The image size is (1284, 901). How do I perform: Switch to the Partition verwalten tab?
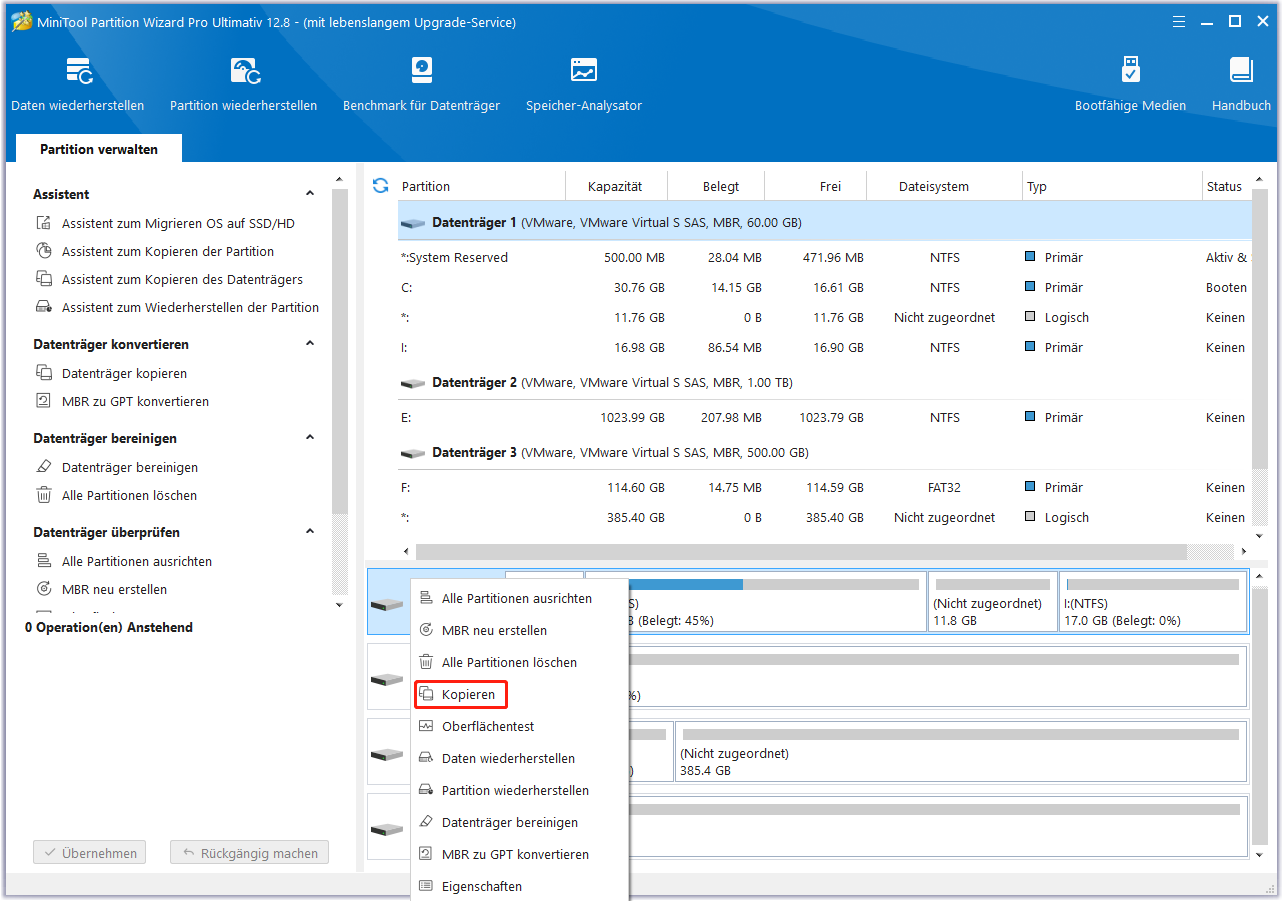[99, 149]
